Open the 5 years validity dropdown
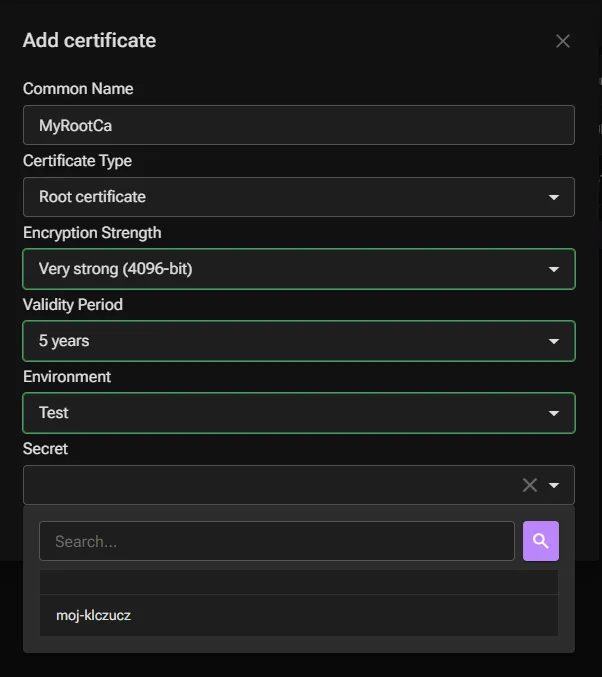Screen dimensions: 602x677 299,341
